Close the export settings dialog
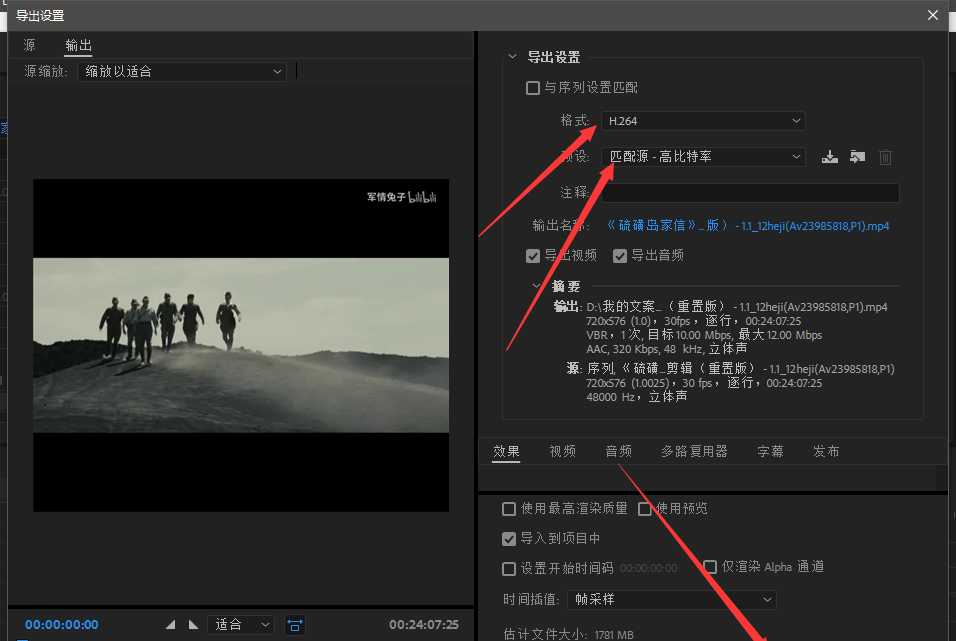 933,15
